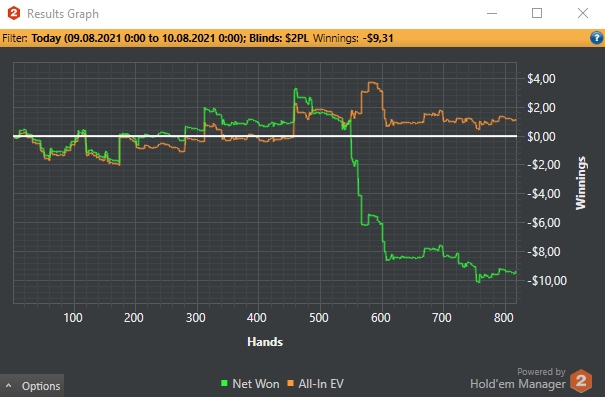The height and width of the screenshot is (397, 605).
Task: Click the Today date range filter text
Action: 138,38
